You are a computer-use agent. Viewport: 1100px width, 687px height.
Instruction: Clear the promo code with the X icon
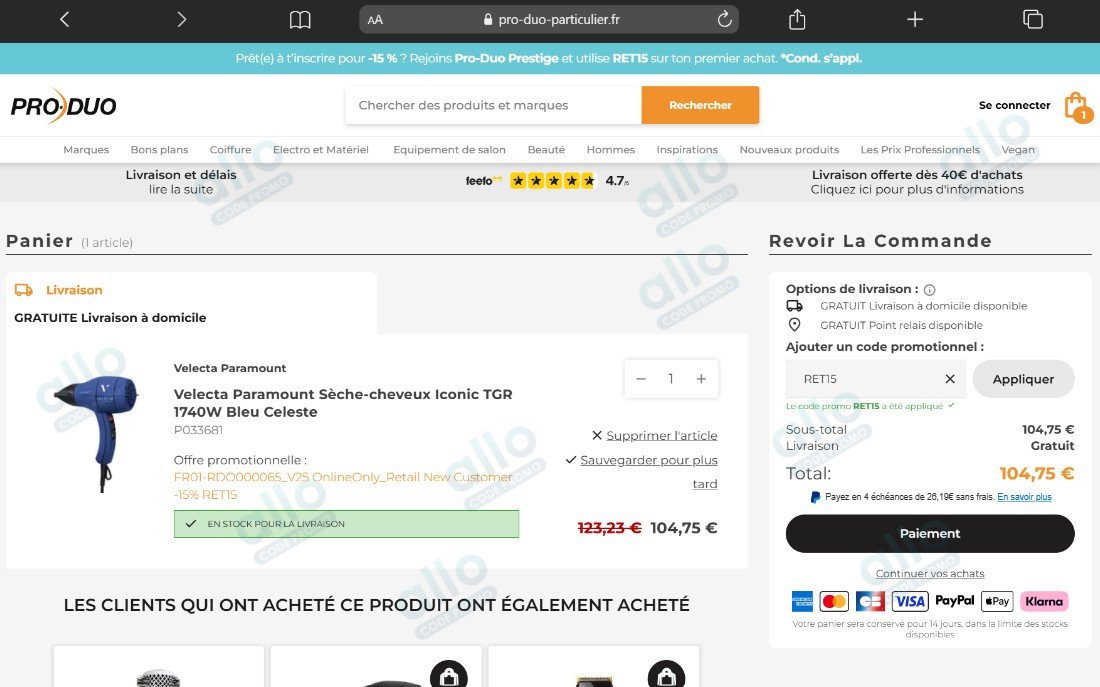pyautogui.click(x=950, y=379)
